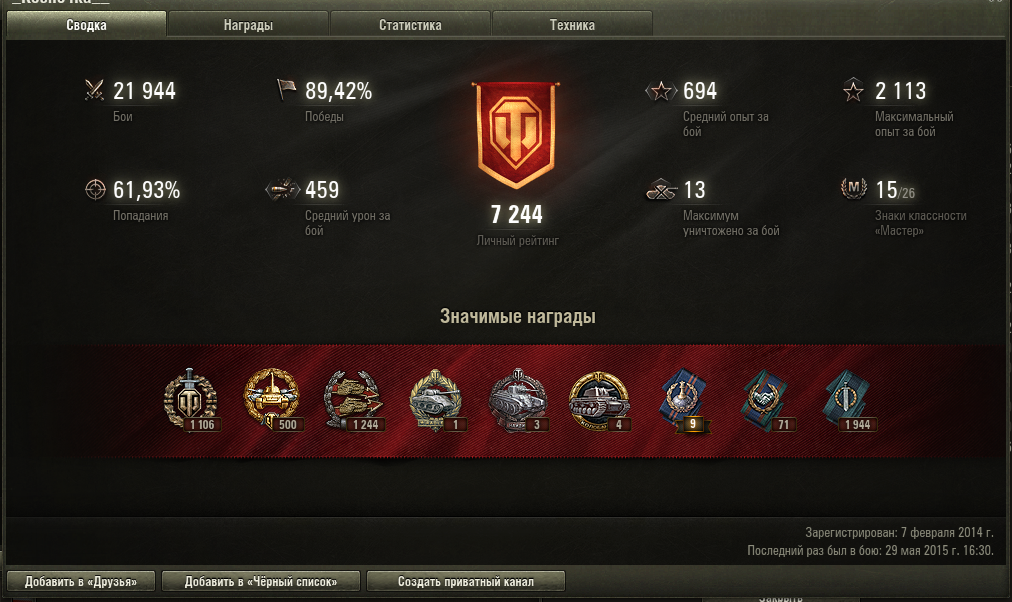This screenshot has height=602, width=1012.
Task: Click the Mastery badge laurel icon
Action: pos(853,188)
